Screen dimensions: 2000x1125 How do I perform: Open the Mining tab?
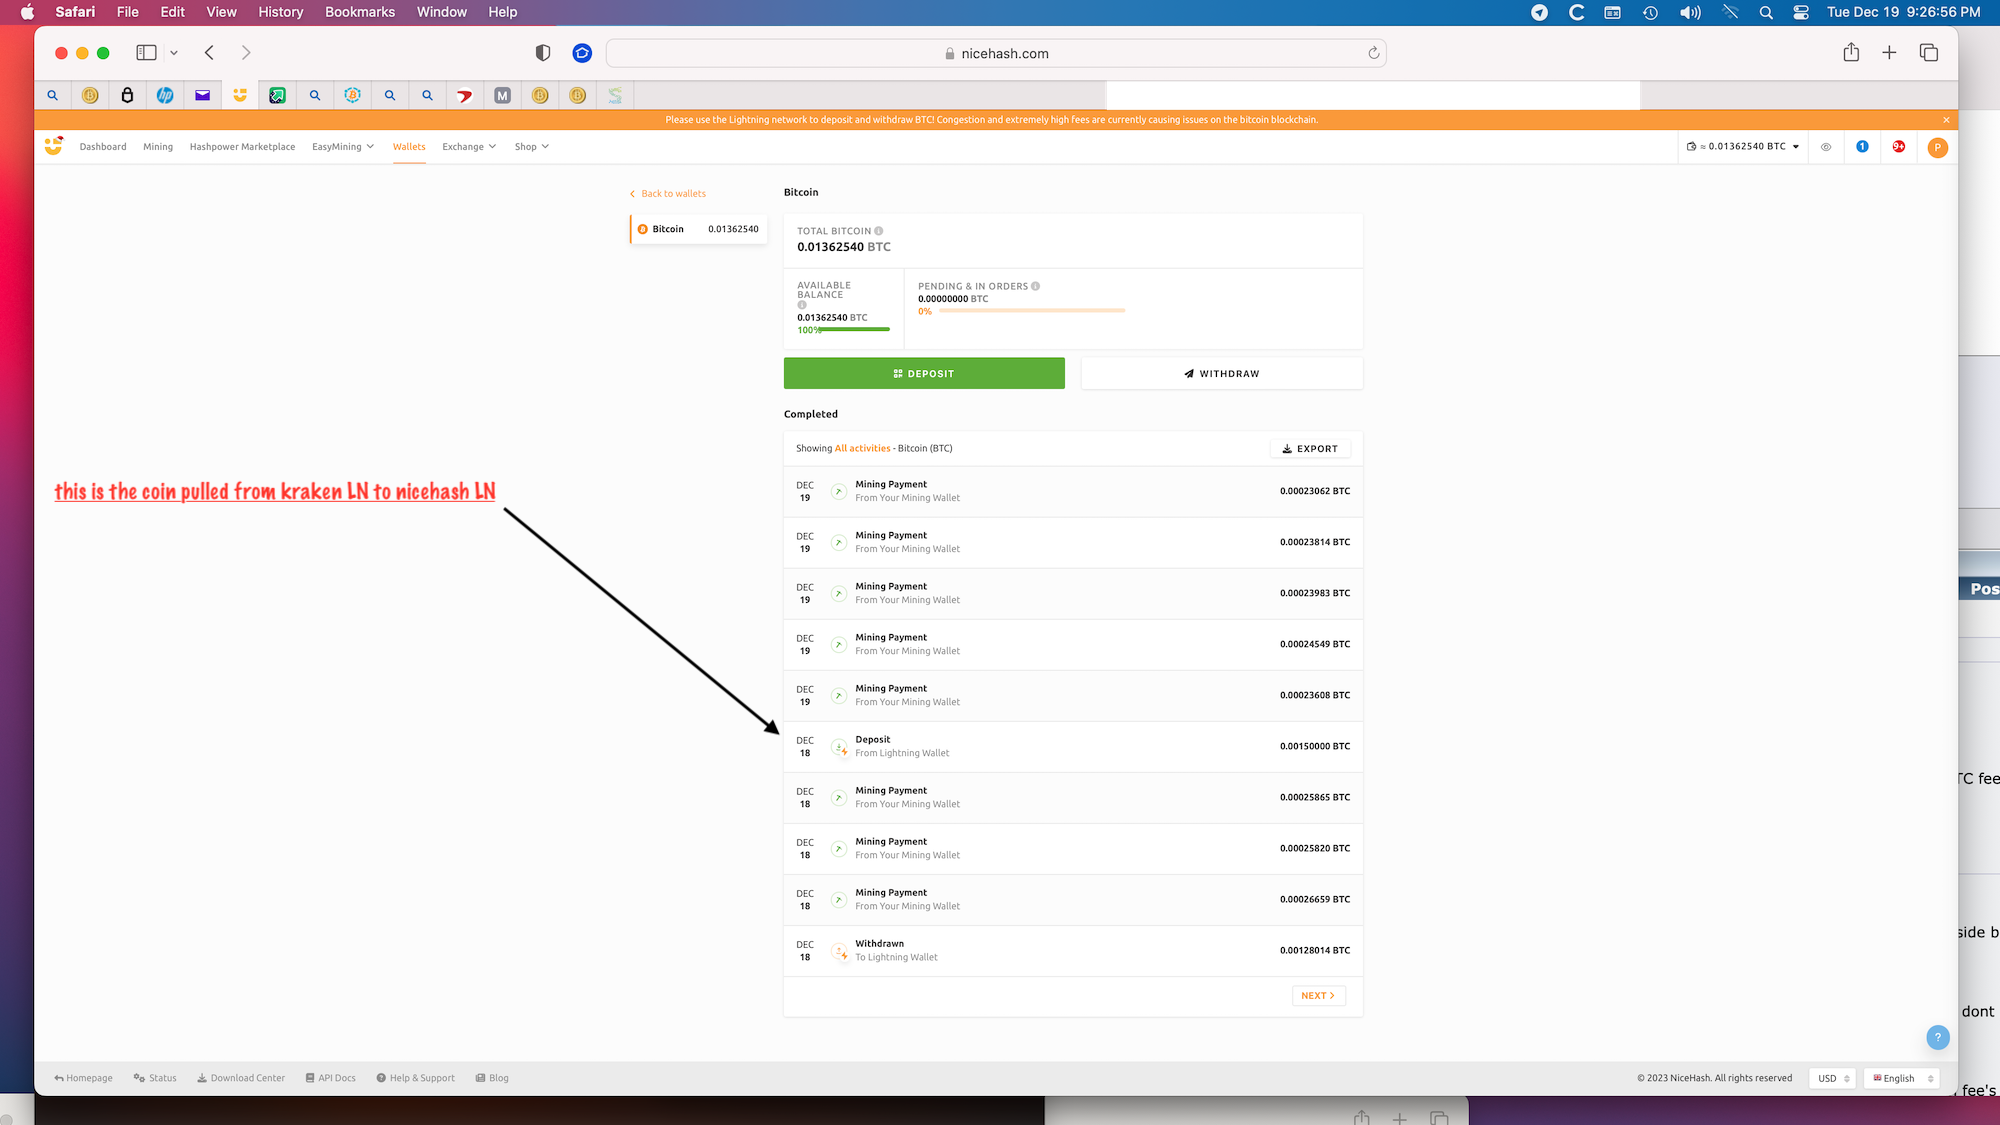click(x=158, y=147)
